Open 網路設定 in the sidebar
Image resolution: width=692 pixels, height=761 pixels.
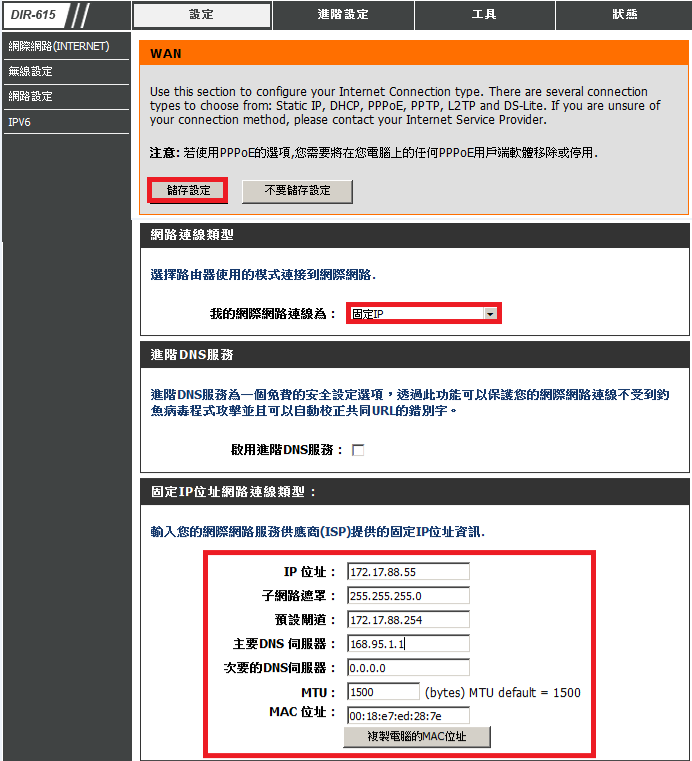31,97
